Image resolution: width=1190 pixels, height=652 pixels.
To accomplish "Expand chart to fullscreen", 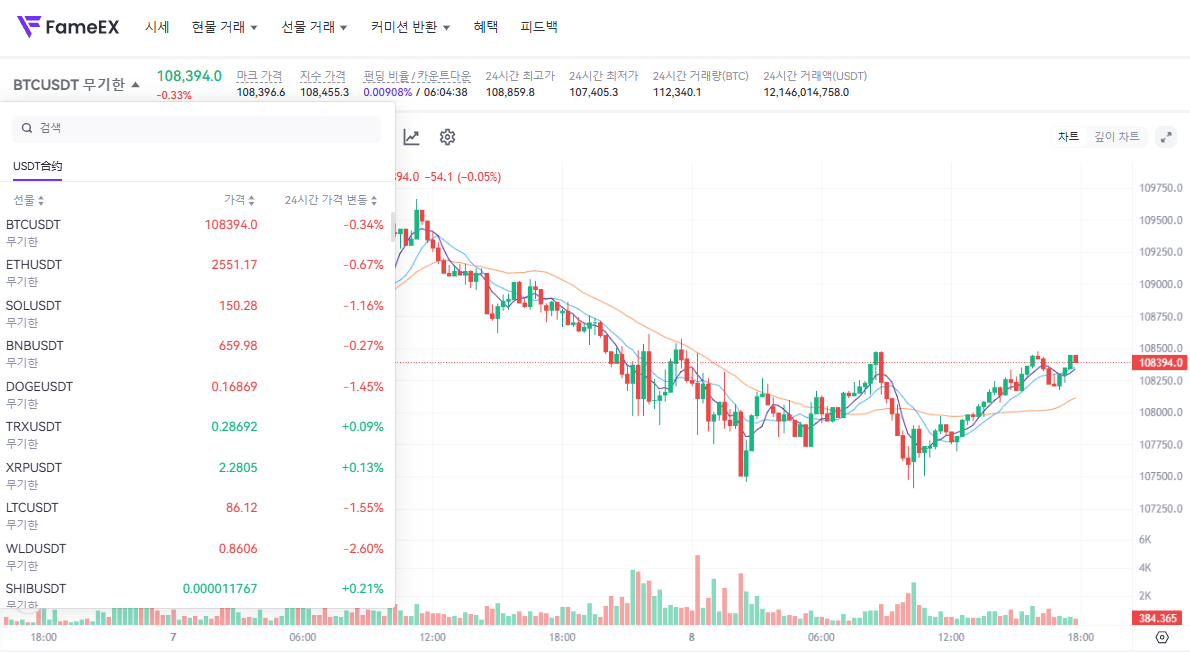I will click(1166, 137).
